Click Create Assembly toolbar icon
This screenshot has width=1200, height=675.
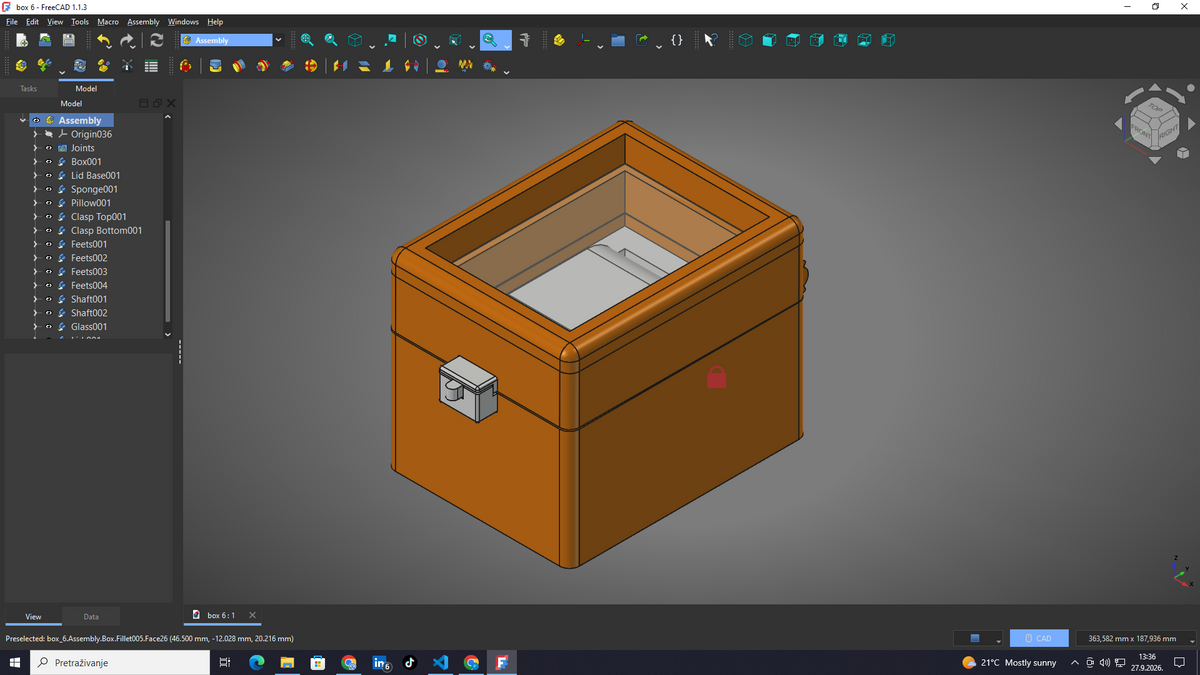coord(21,66)
